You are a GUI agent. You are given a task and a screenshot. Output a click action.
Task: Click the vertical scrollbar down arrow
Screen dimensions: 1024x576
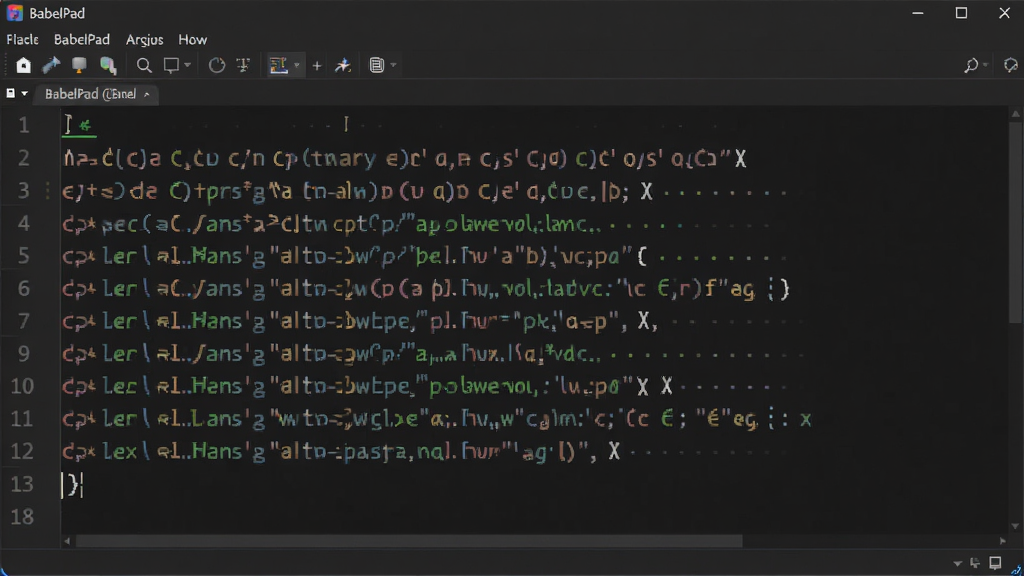click(x=1016, y=526)
